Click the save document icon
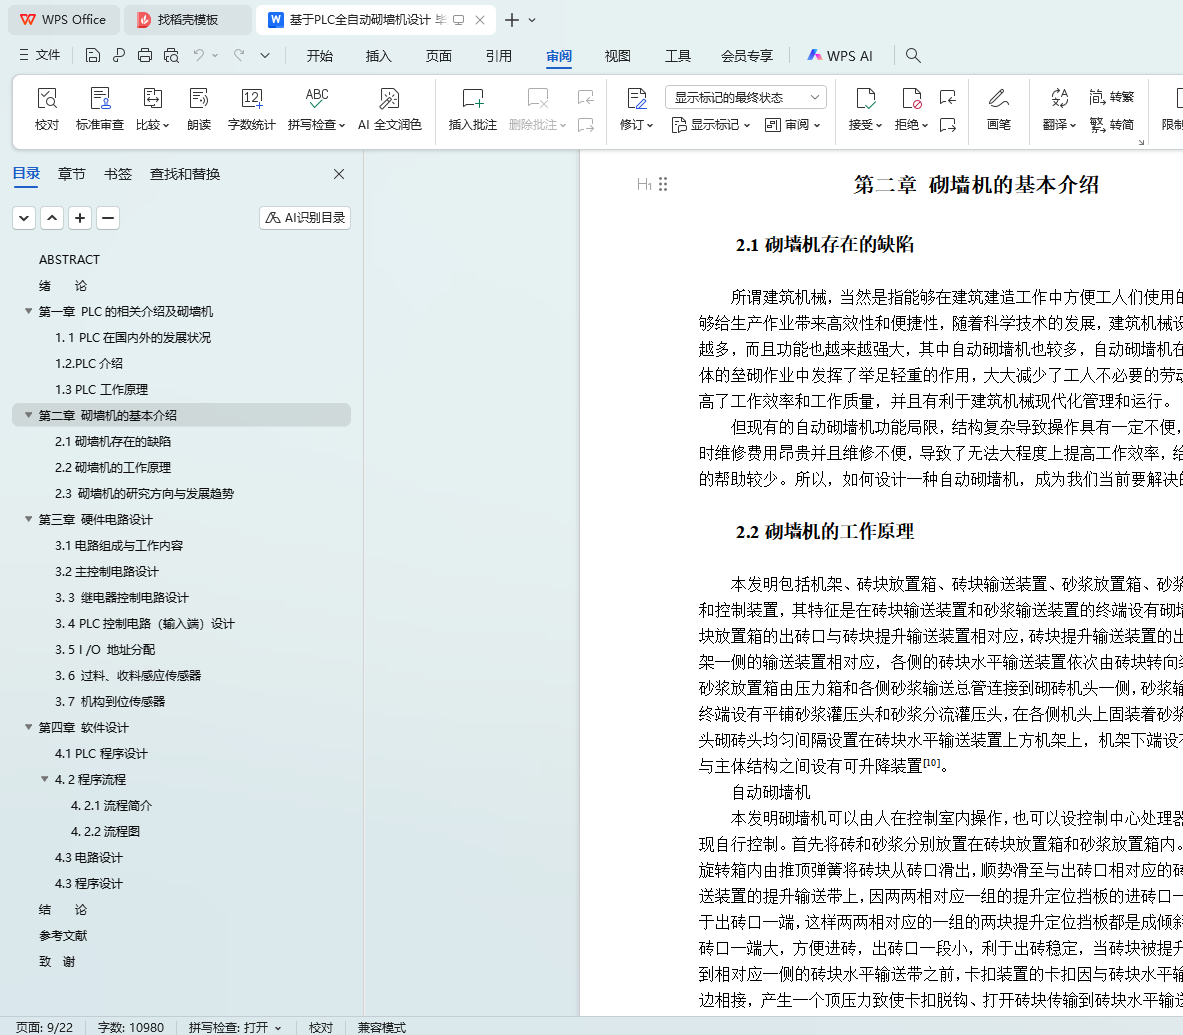The height and width of the screenshot is (1035, 1183). 92,55
